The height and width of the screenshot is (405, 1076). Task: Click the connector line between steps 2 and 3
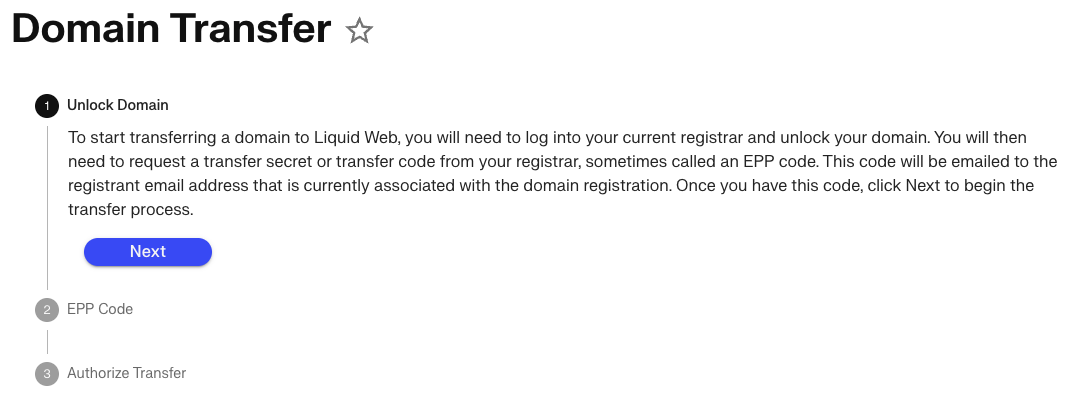47,342
